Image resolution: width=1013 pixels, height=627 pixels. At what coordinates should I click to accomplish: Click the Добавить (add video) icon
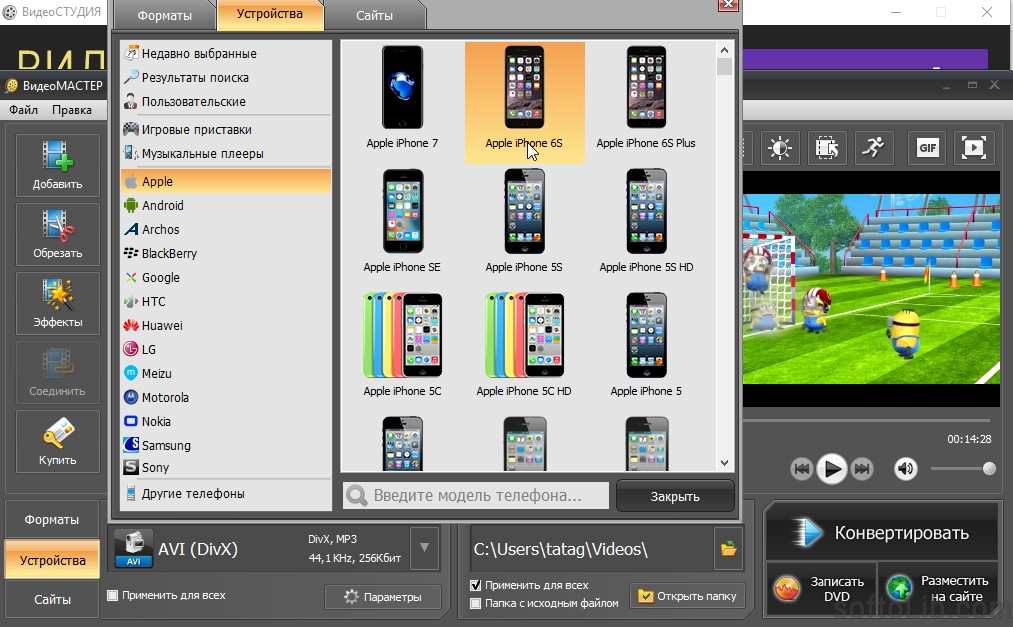tap(57, 165)
